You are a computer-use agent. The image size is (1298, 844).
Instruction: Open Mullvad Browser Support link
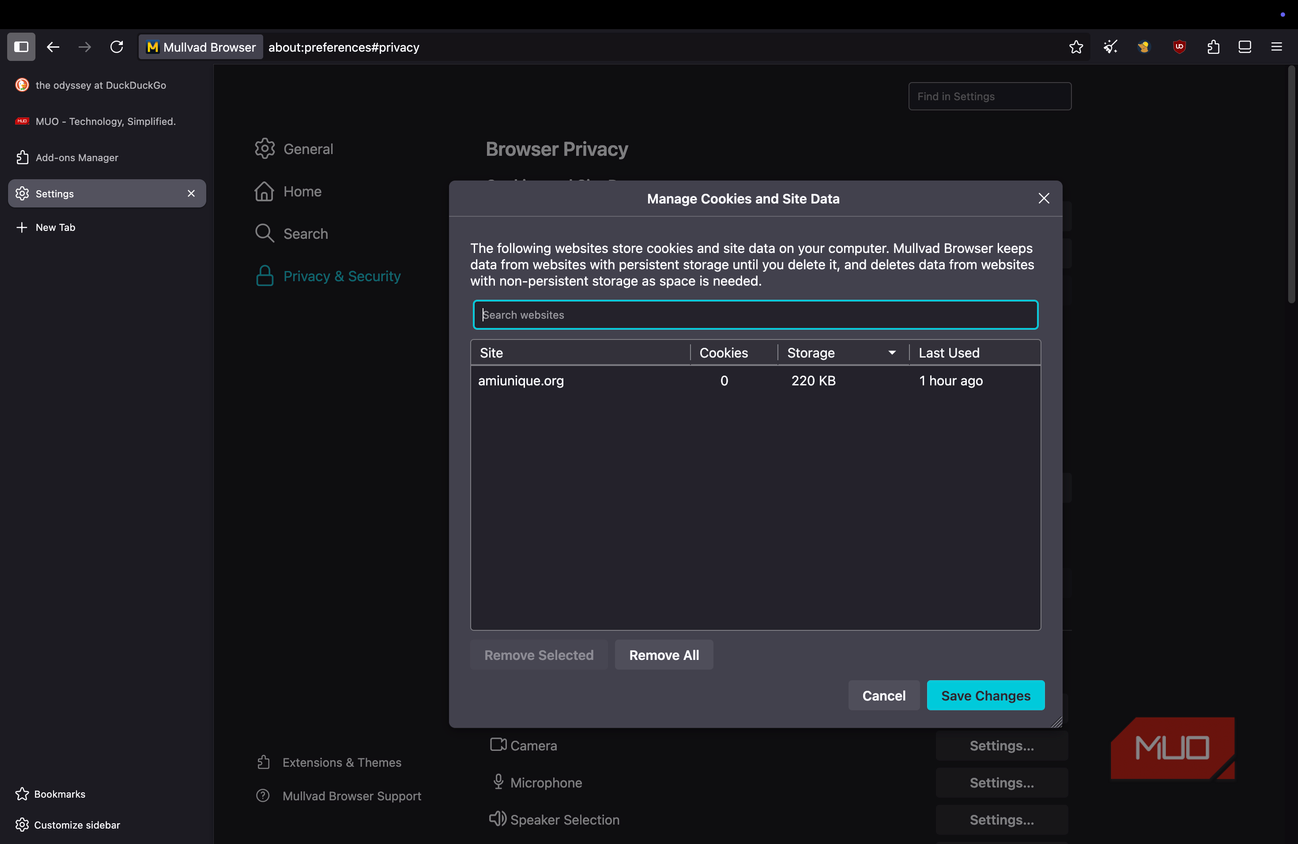(339, 796)
